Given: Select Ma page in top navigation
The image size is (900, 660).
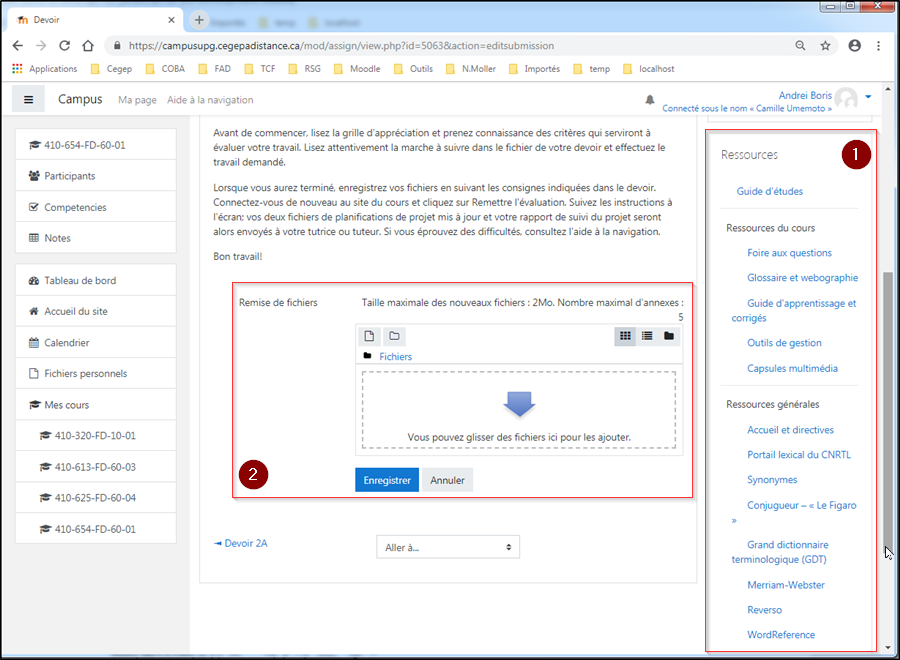Looking at the screenshot, I should point(137,100).
